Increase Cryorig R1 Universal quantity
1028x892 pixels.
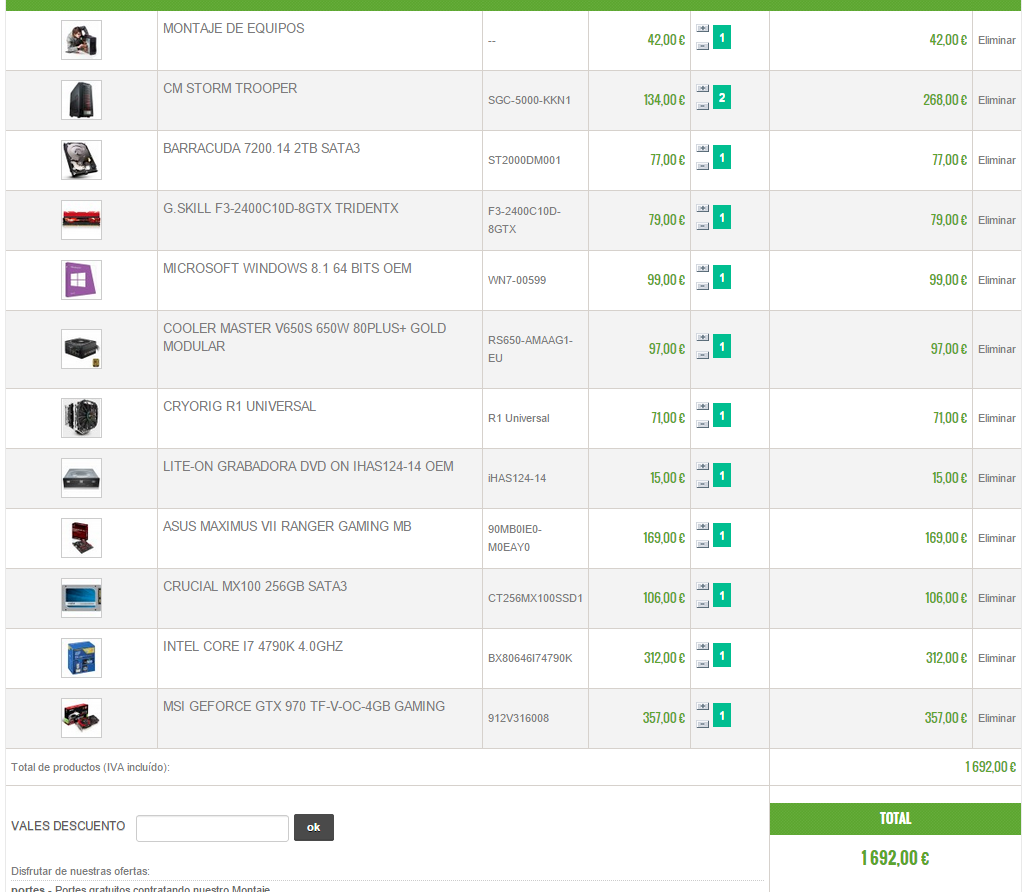(702, 406)
